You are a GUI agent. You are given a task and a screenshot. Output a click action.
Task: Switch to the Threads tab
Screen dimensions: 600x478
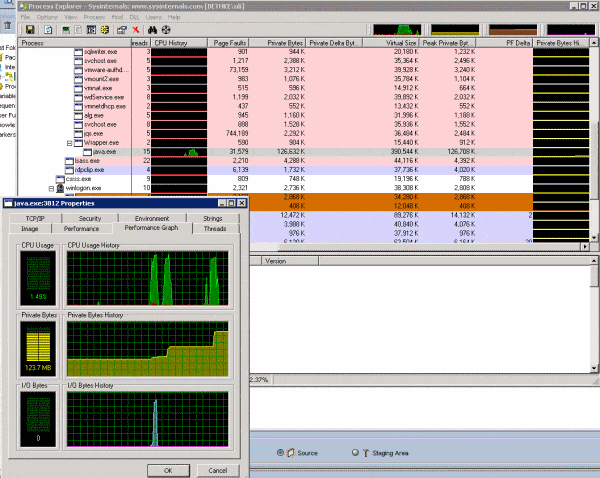point(215,229)
